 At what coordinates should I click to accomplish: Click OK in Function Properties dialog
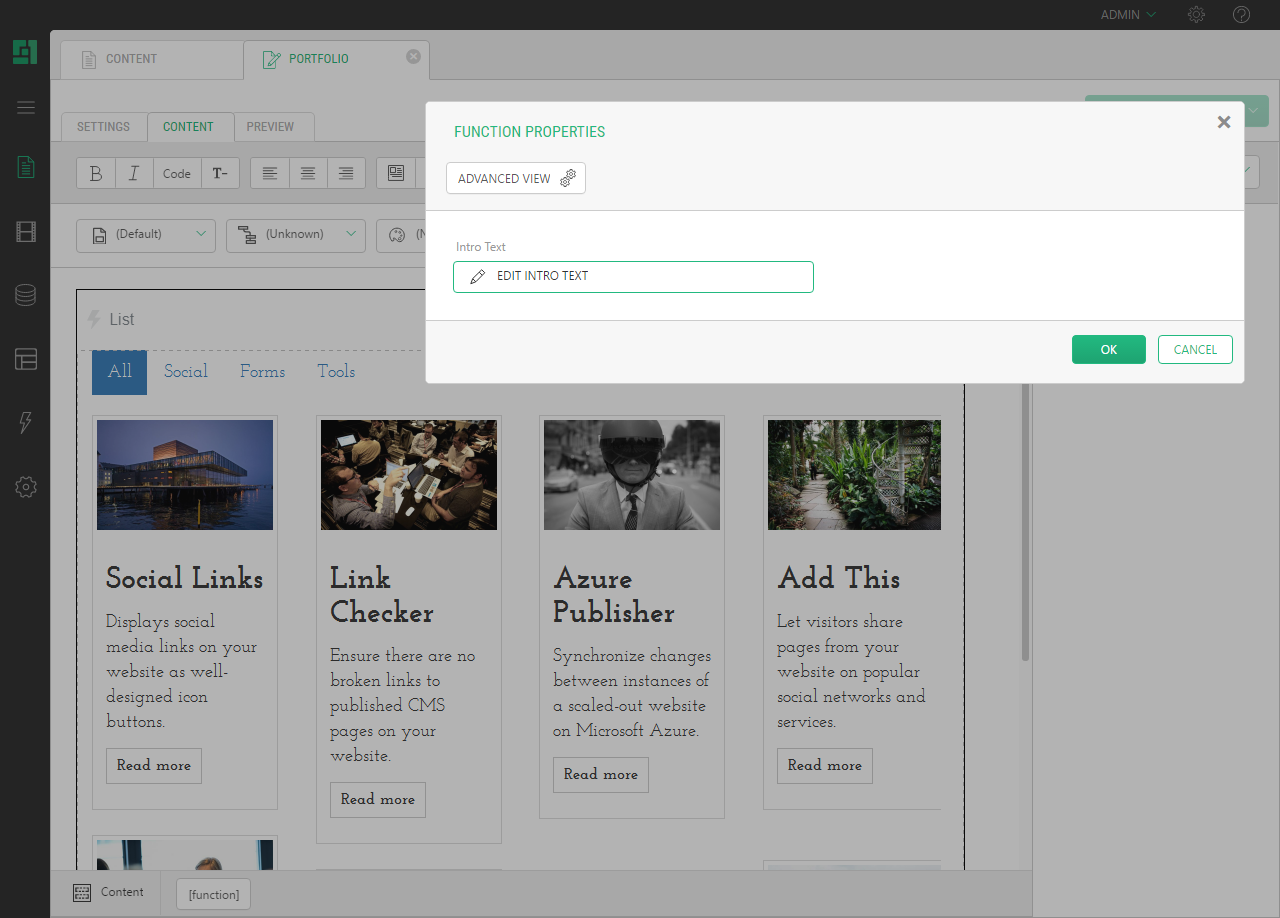[x=1108, y=350]
